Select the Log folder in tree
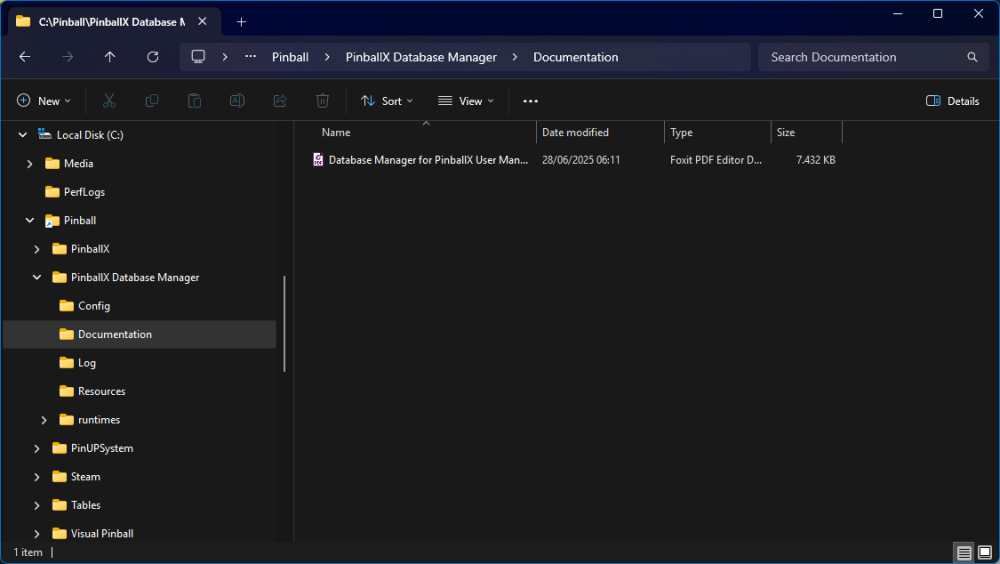Screen dimensions: 1000x564 (x=87, y=363)
